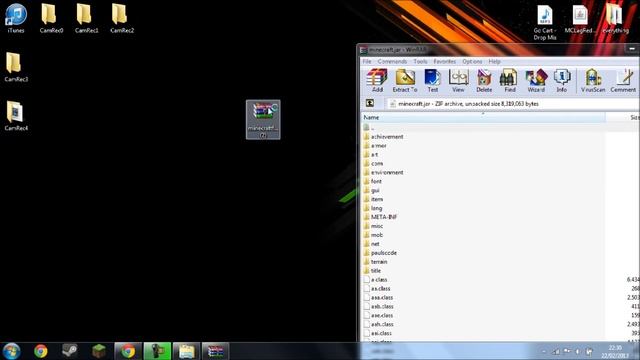Select the title folder
The image size is (640, 360).
click(x=372, y=271)
